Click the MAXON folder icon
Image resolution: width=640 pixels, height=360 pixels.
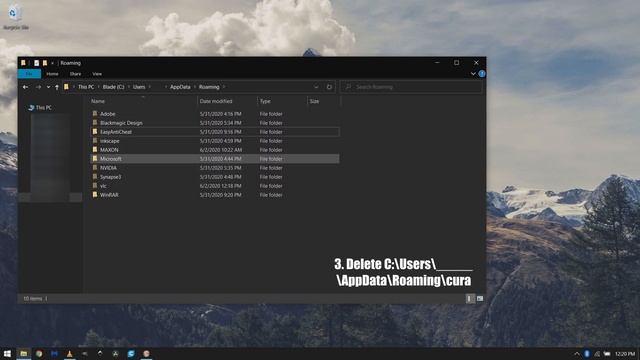(95, 149)
